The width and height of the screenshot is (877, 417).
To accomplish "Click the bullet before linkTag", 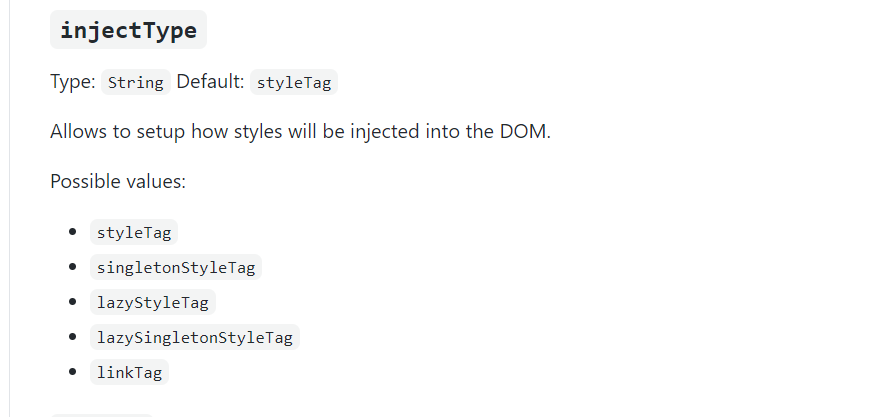I will [x=73, y=373].
